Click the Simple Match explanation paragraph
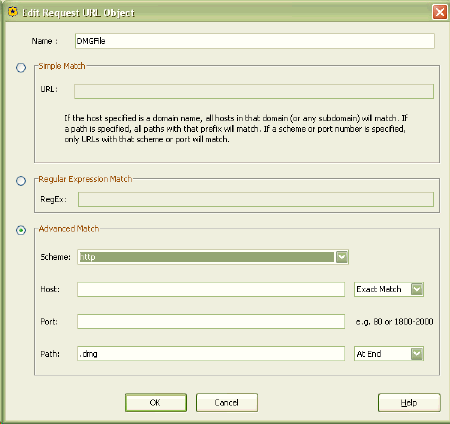Viewport: 450px width, 424px height. click(236, 129)
